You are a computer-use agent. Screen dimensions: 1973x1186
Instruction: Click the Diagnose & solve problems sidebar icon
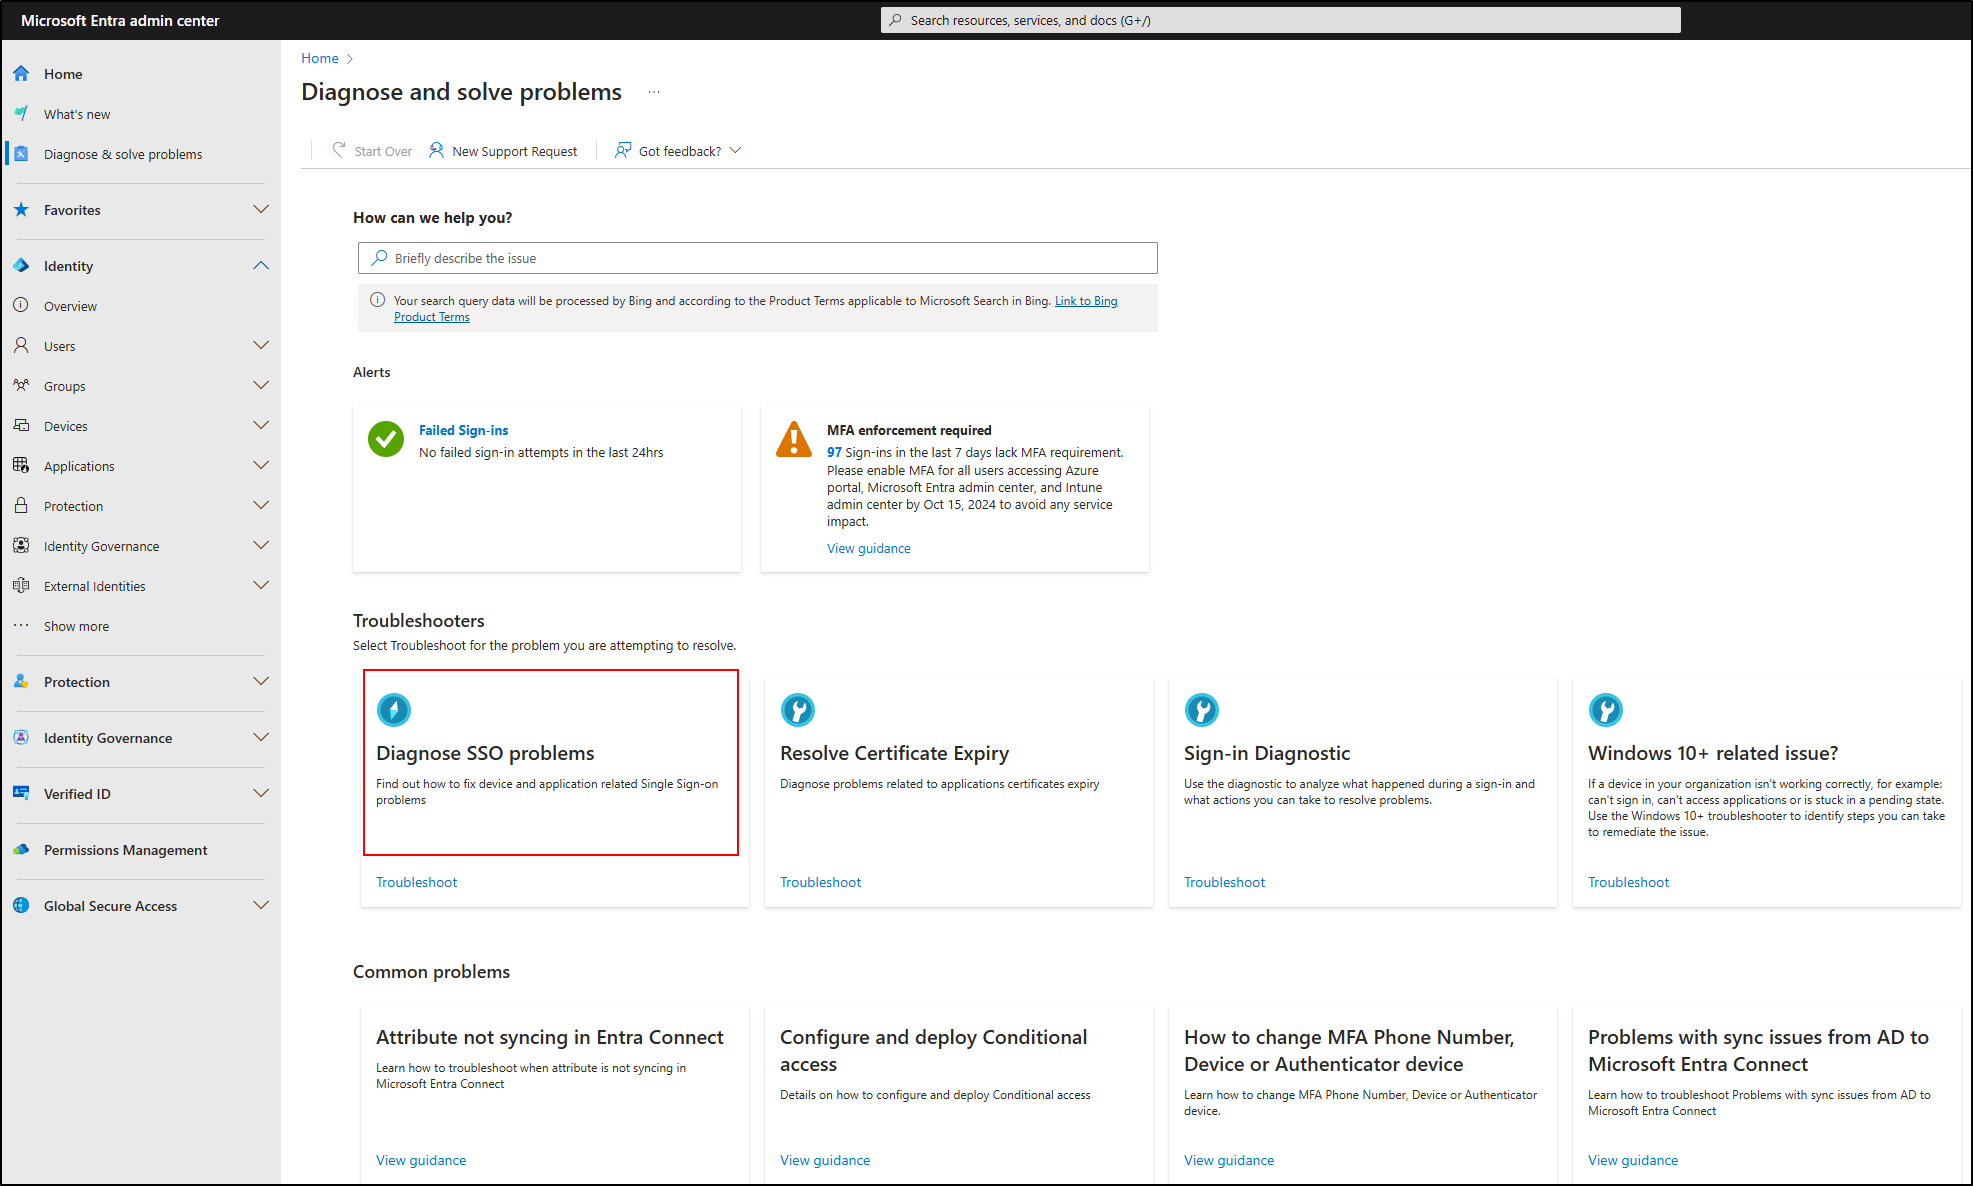coord(21,153)
